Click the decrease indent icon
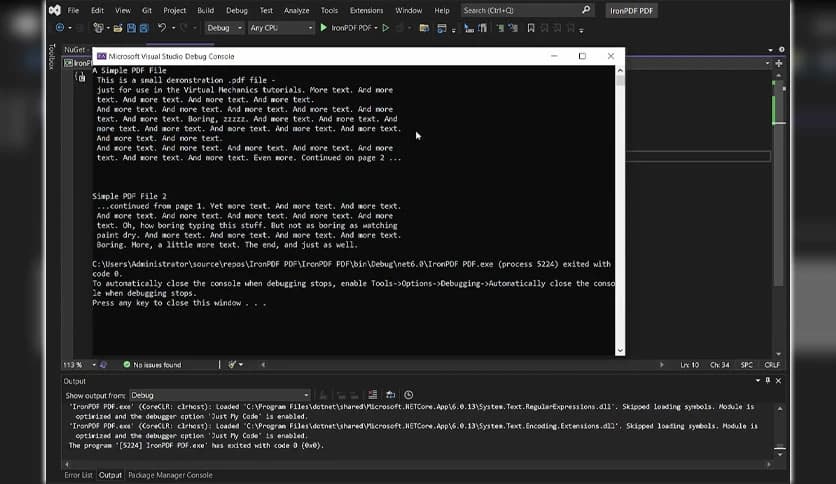The image size is (836, 484). click(x=500, y=28)
